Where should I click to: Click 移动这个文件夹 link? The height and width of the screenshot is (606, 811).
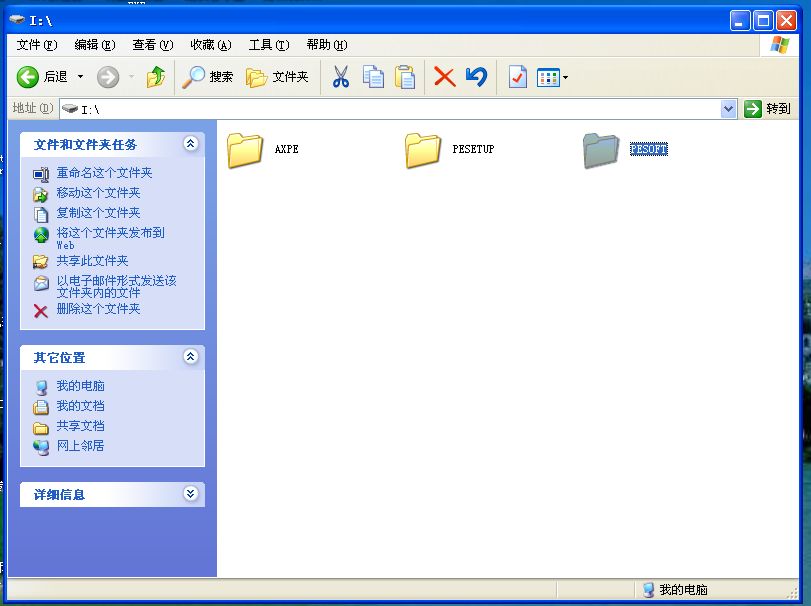(98, 193)
